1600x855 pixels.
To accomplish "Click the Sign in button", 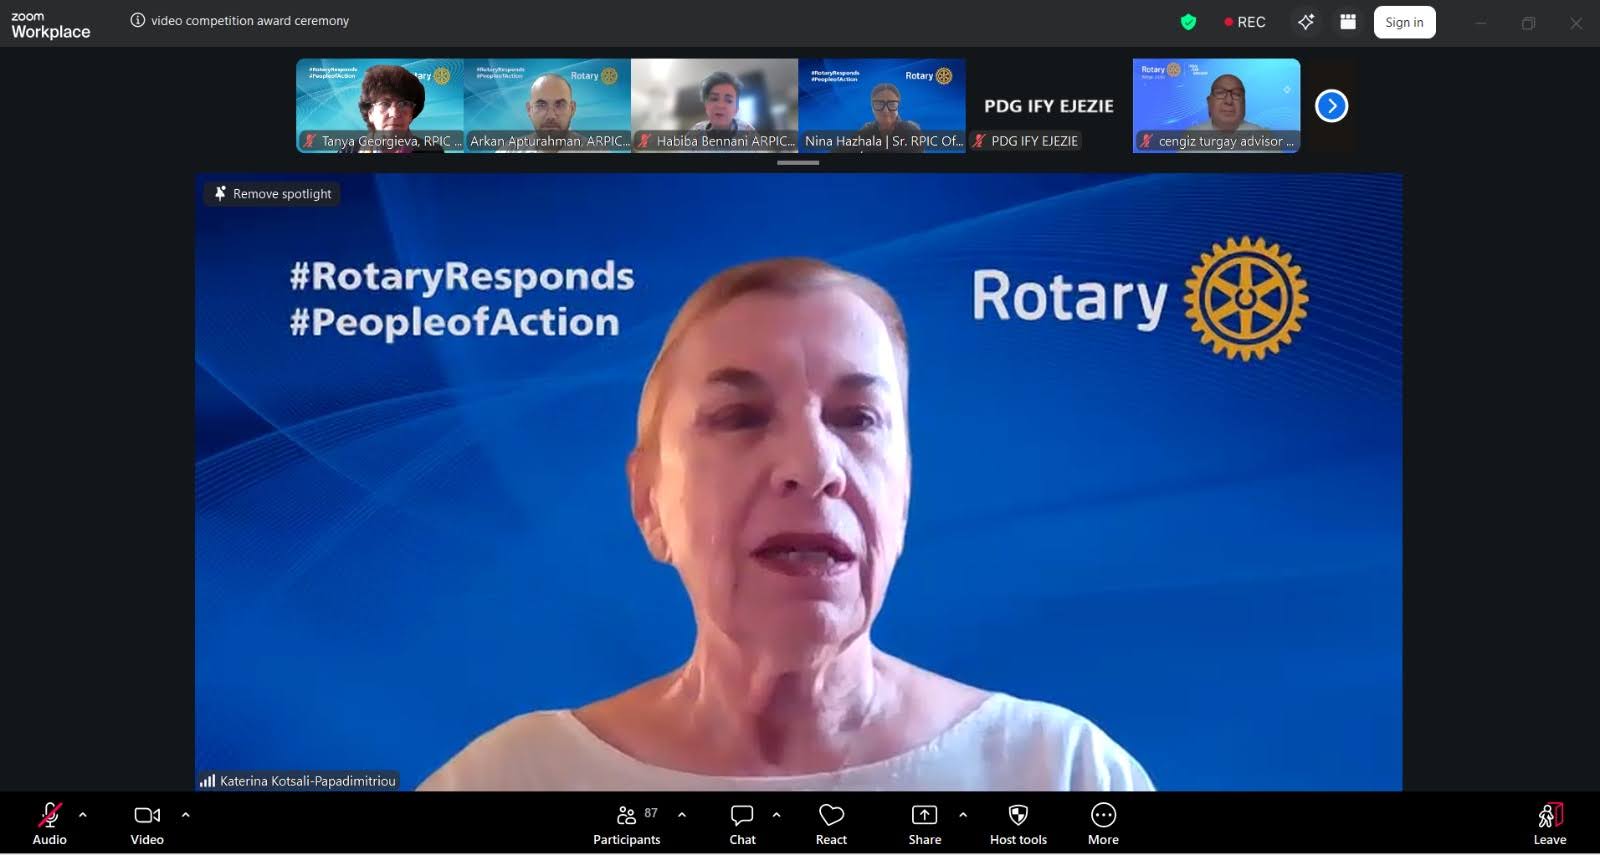I will click(x=1404, y=22).
